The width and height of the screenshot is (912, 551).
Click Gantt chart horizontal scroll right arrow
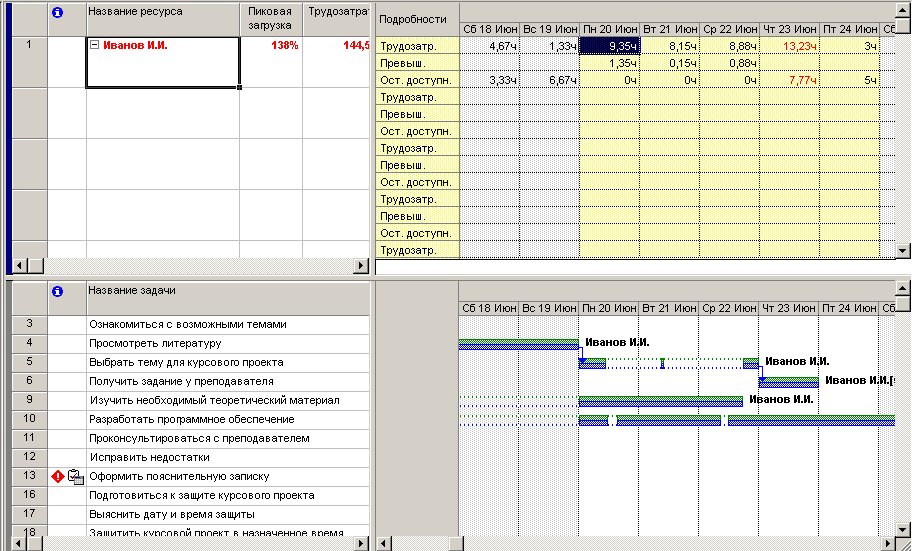[888, 543]
